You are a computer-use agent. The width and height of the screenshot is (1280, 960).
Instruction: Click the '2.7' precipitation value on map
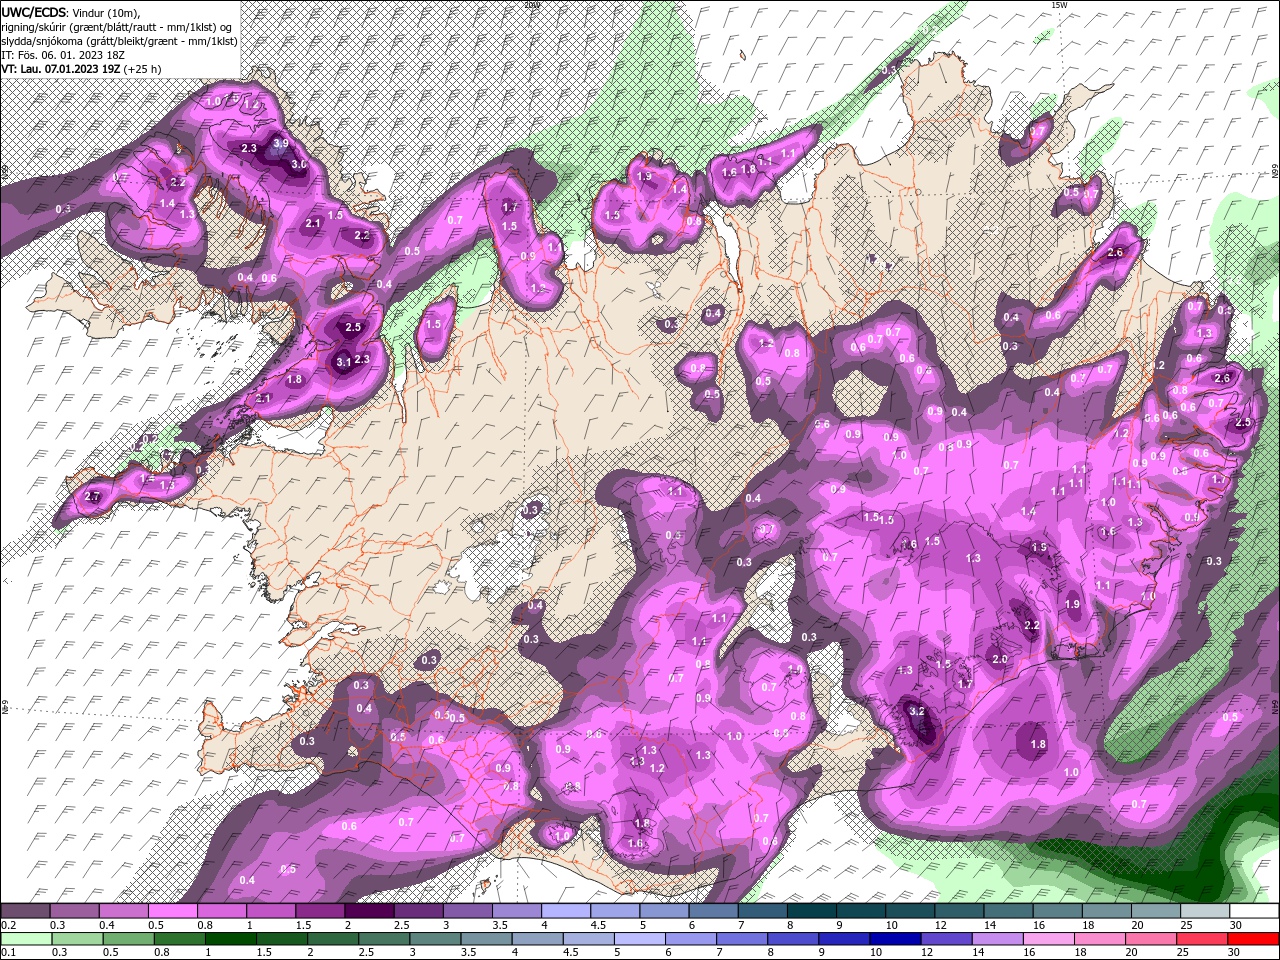(94, 496)
